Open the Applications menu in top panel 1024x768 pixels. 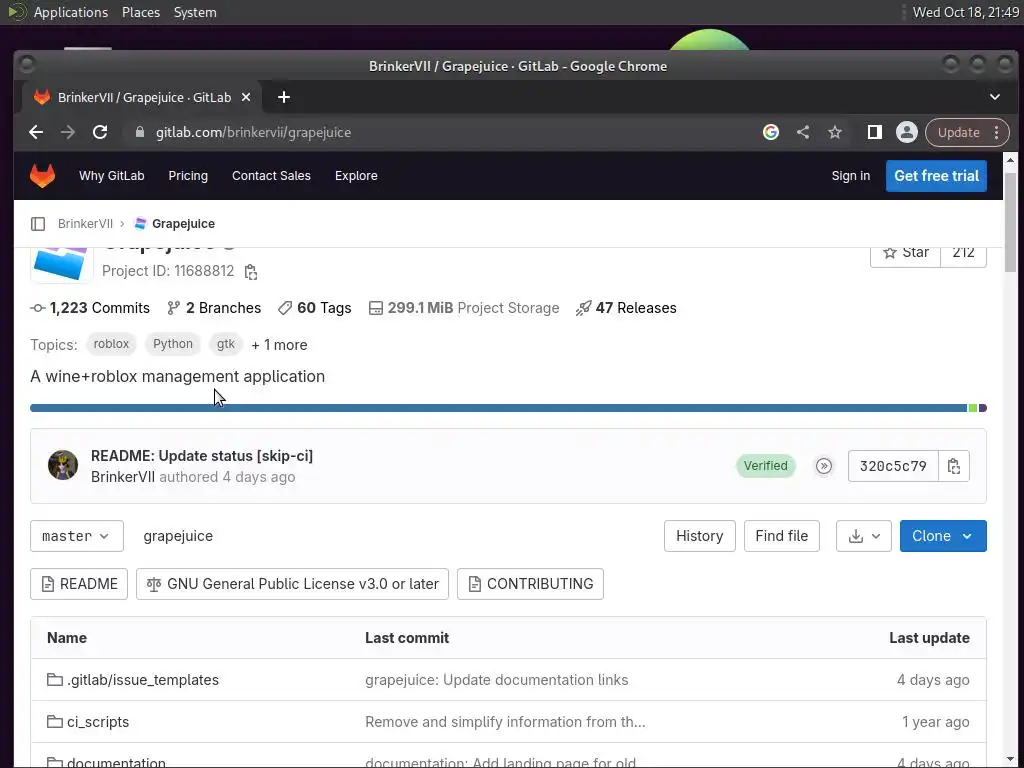click(71, 12)
